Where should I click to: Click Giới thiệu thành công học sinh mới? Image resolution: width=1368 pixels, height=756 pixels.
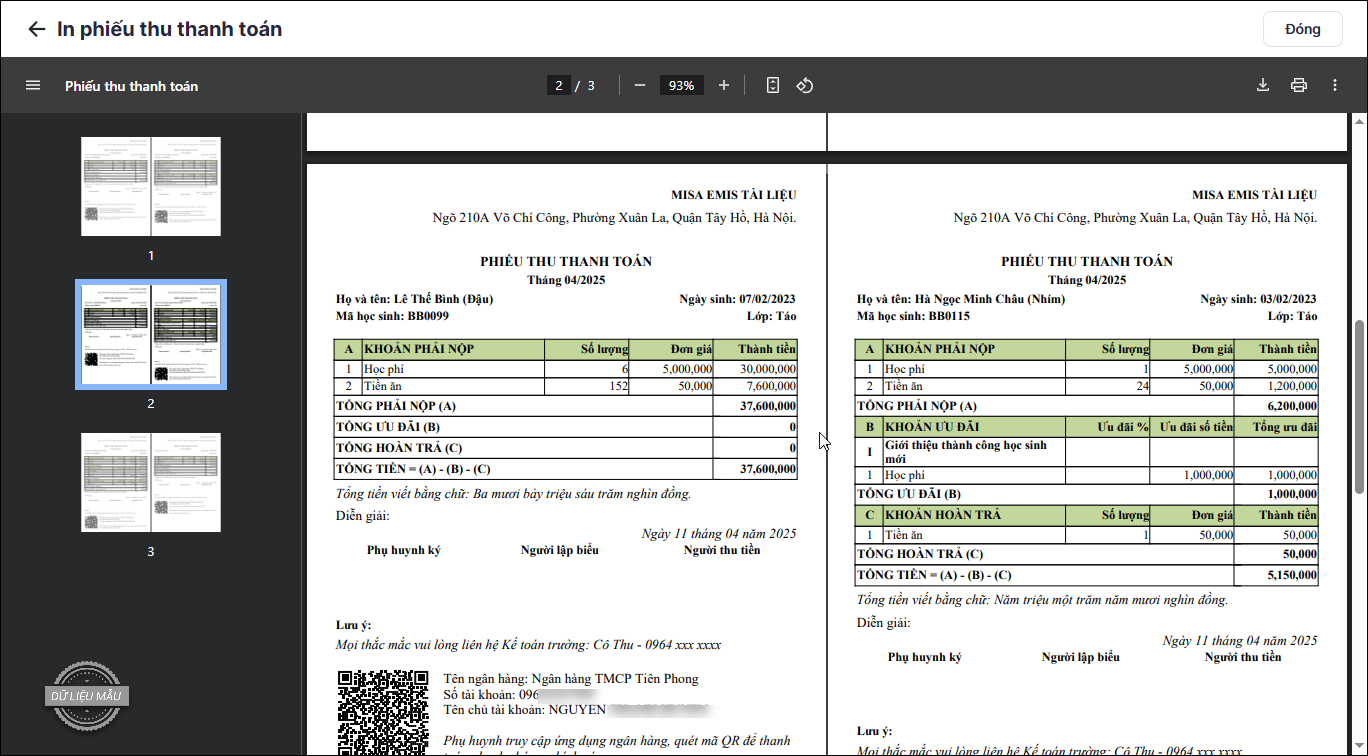tap(966, 451)
